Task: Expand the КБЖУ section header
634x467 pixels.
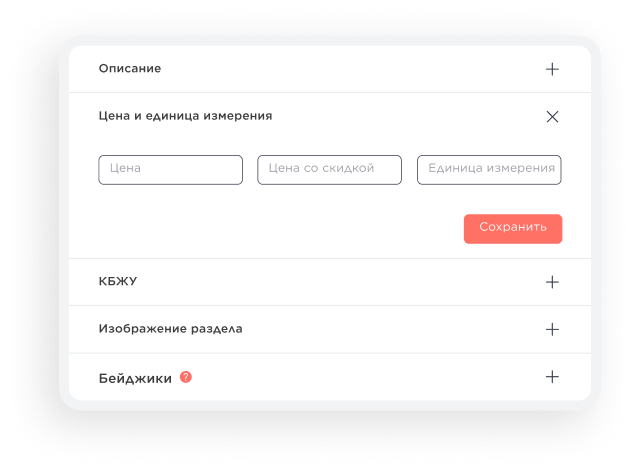Action: pyautogui.click(x=118, y=281)
